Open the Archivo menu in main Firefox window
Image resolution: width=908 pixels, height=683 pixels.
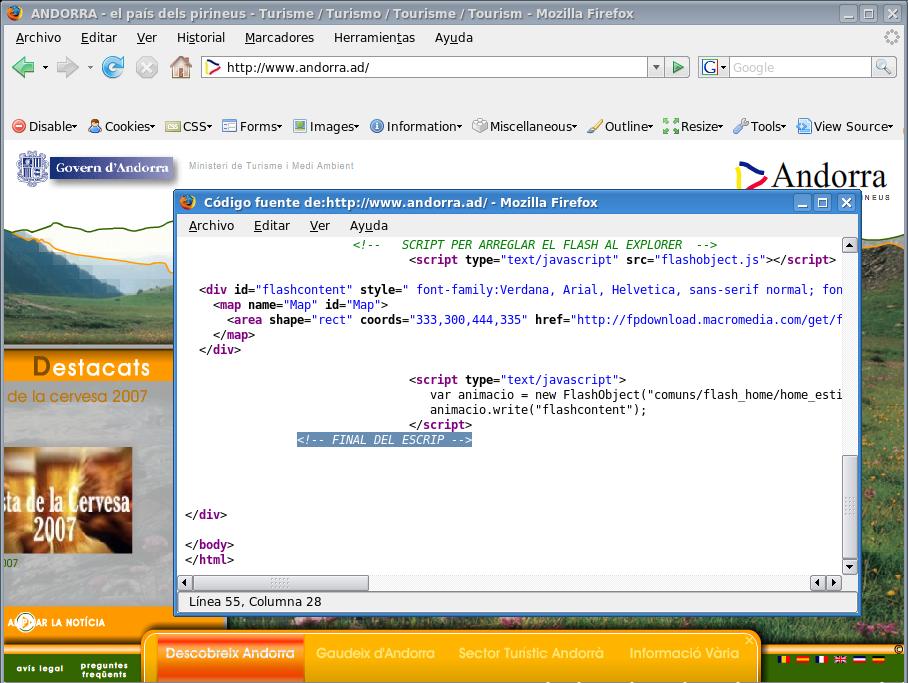point(38,38)
